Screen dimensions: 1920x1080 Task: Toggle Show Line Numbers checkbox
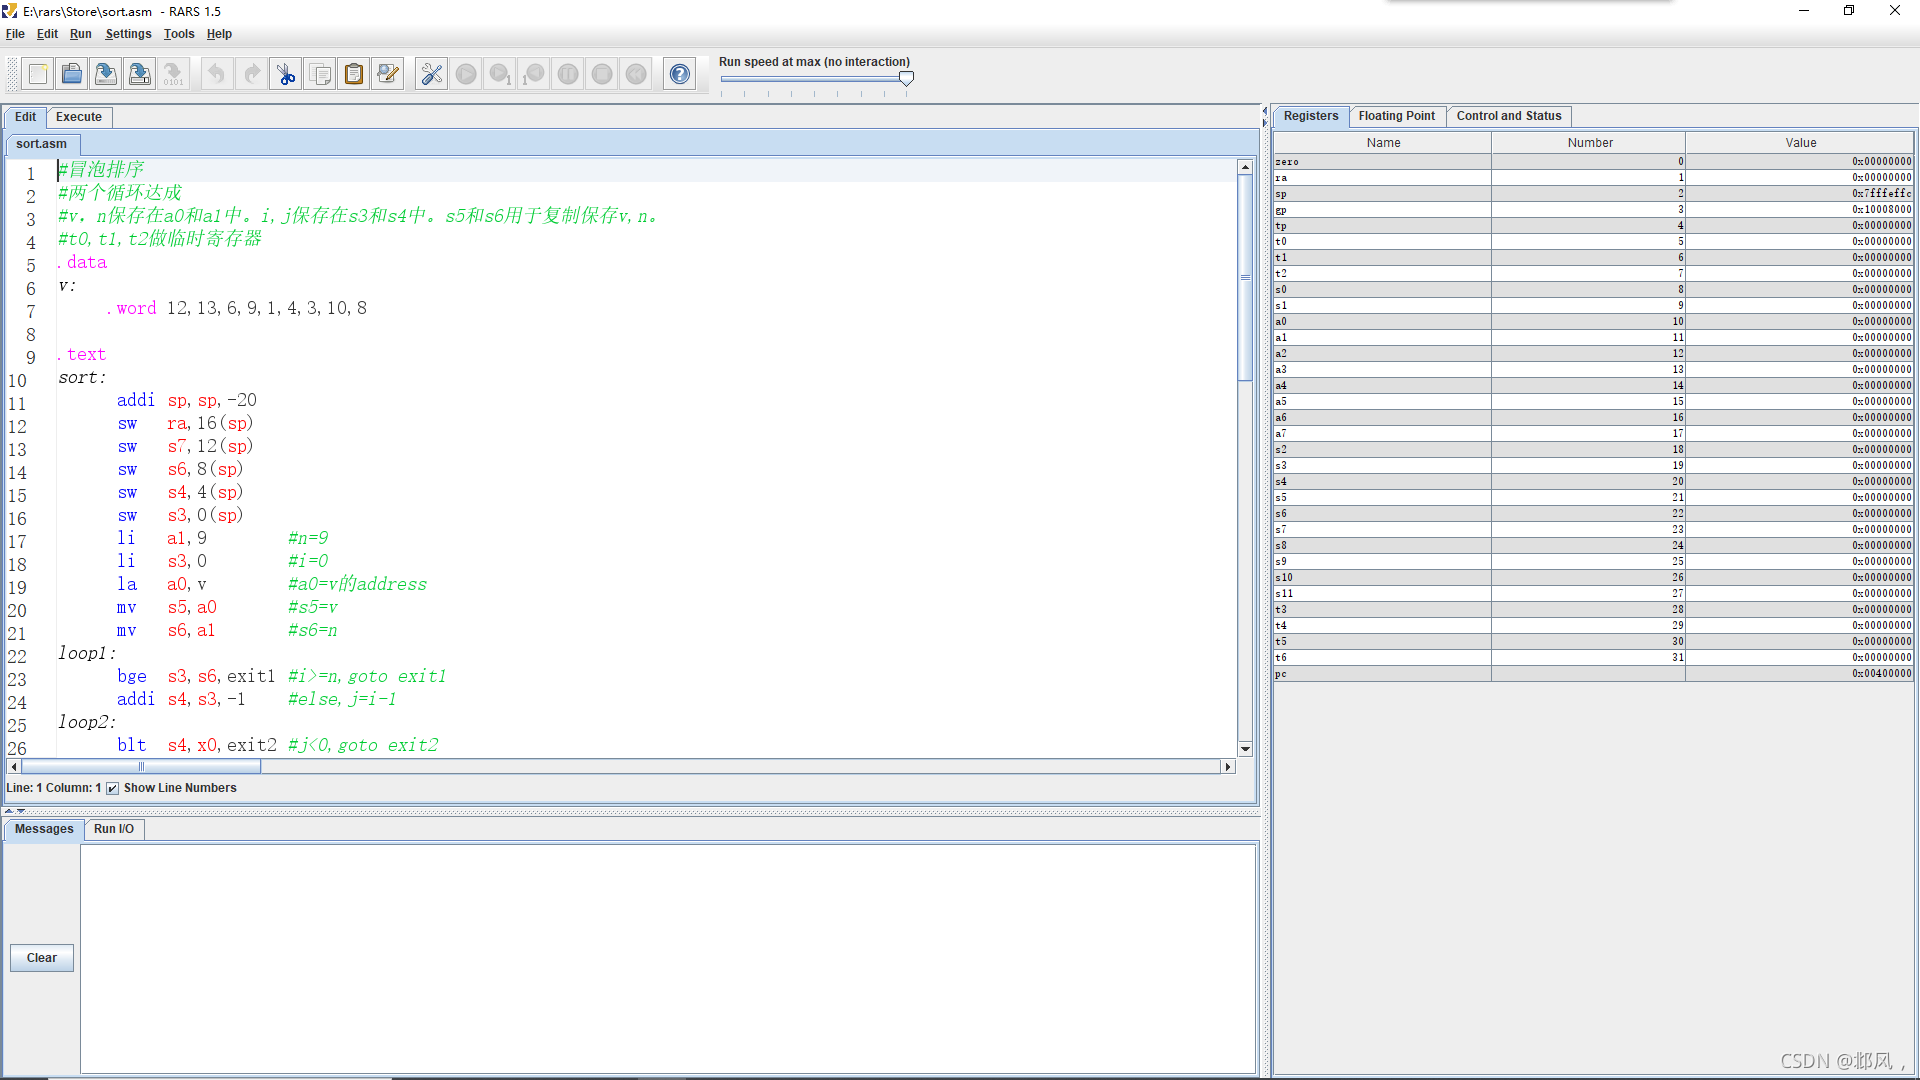click(113, 788)
